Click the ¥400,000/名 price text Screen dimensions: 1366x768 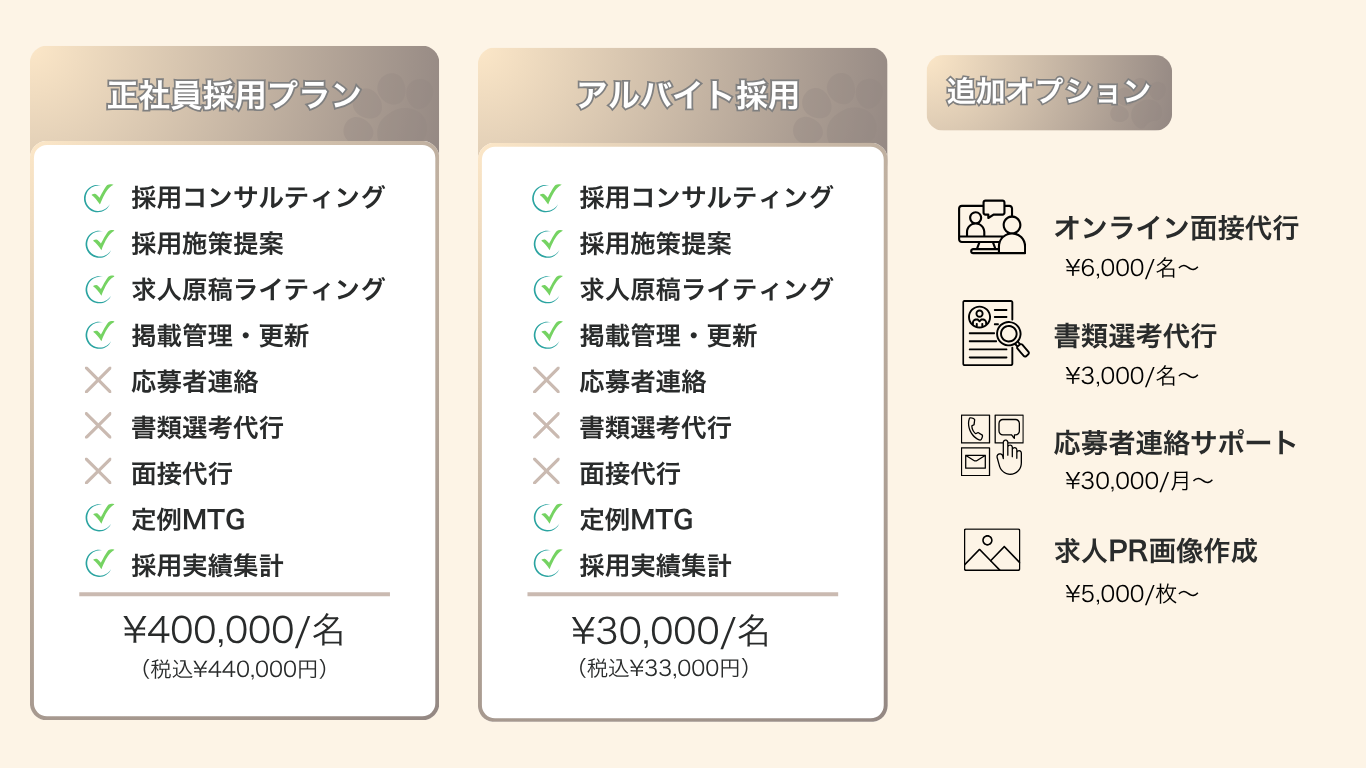pyautogui.click(x=234, y=631)
